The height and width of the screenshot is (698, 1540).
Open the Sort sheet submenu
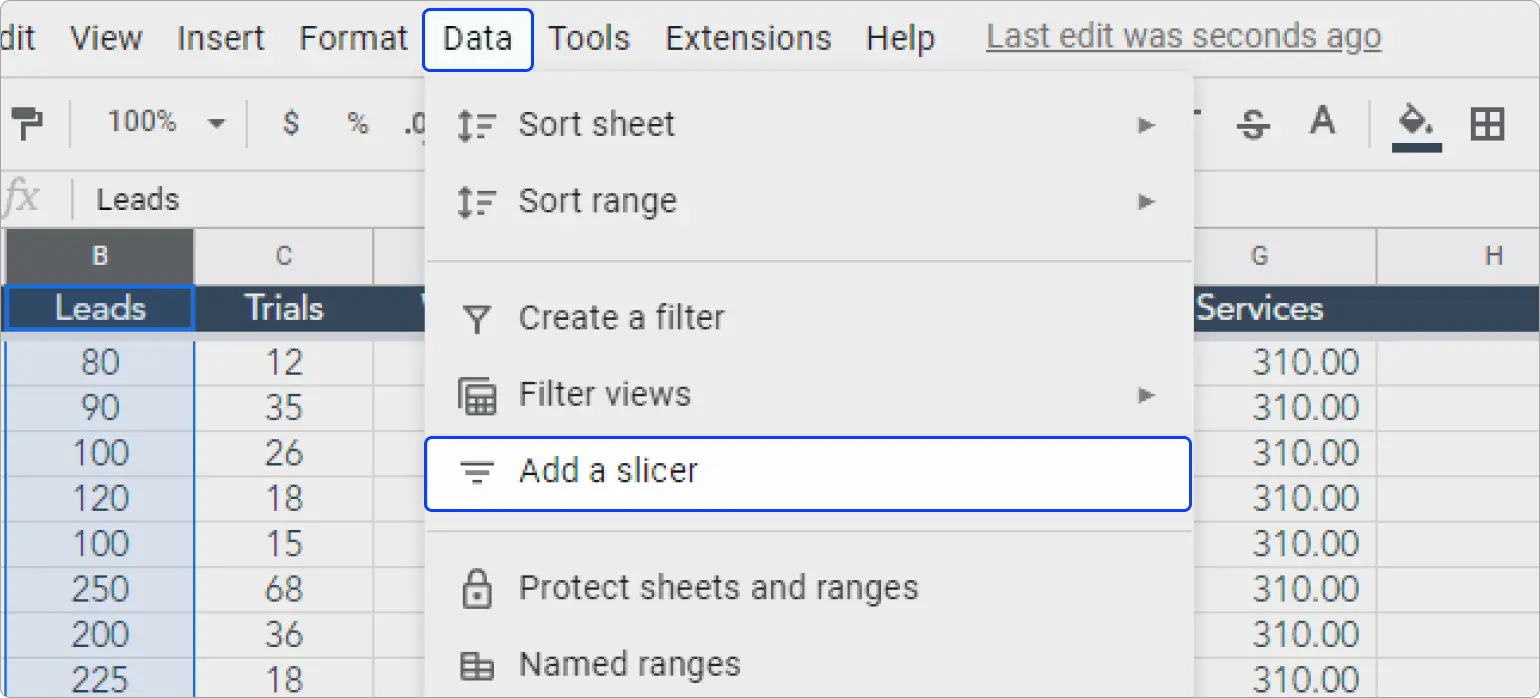pos(595,124)
